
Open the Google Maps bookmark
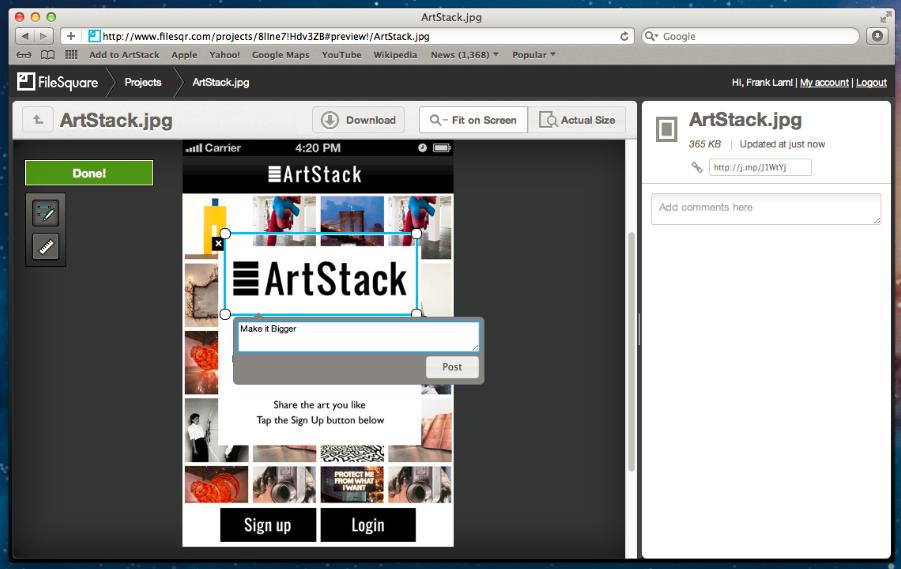point(280,55)
